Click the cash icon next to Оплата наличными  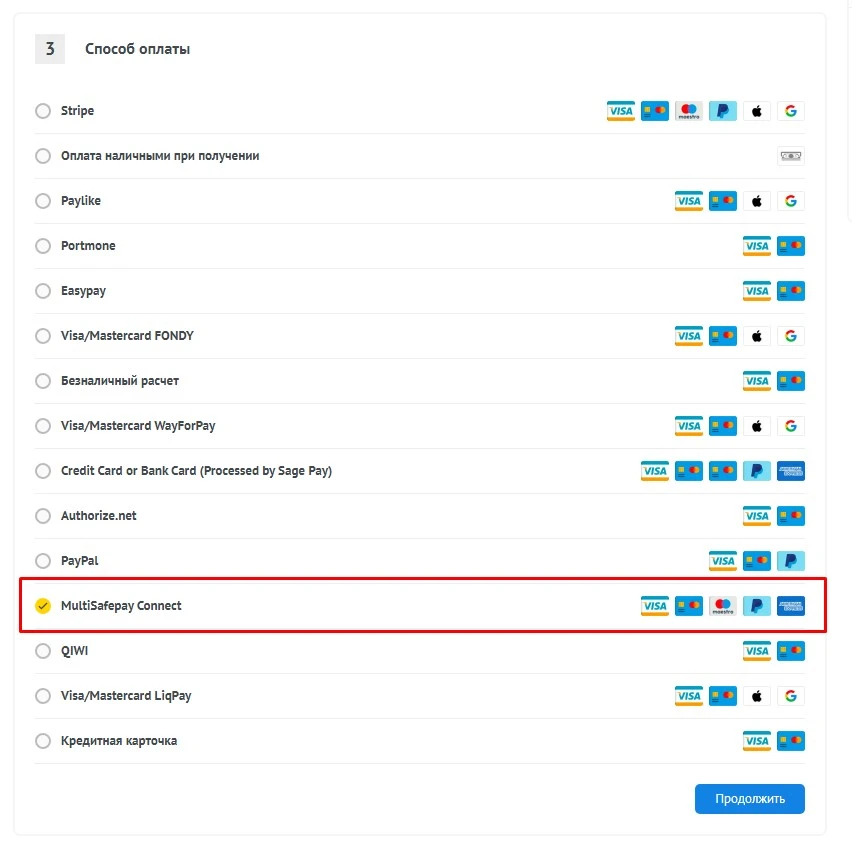790,155
